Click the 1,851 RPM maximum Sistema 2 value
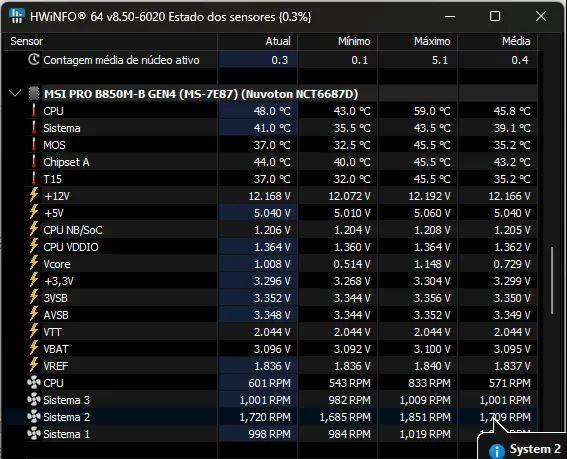 tap(425, 417)
